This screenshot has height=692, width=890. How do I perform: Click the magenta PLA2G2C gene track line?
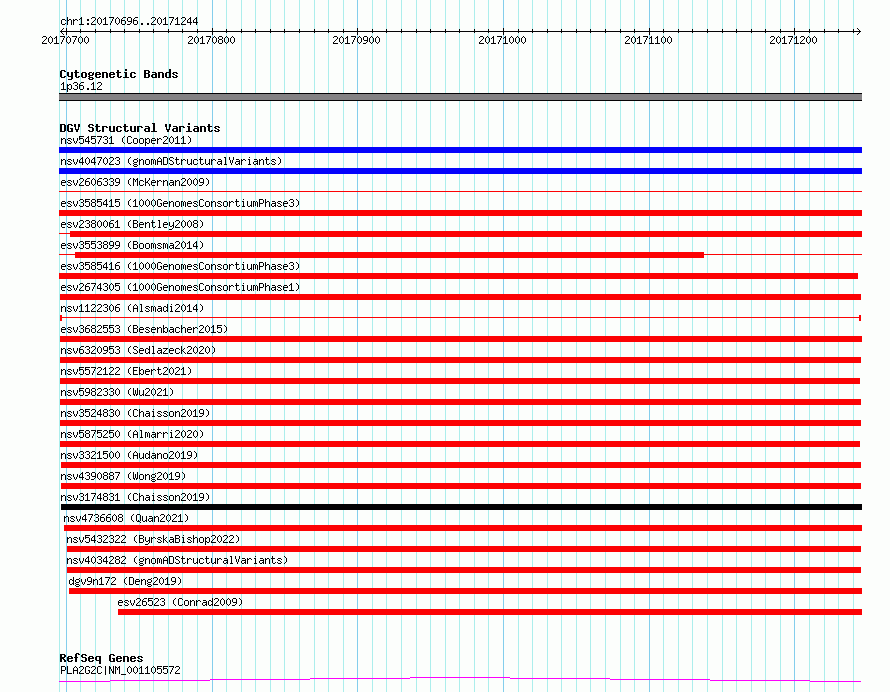coord(460,680)
